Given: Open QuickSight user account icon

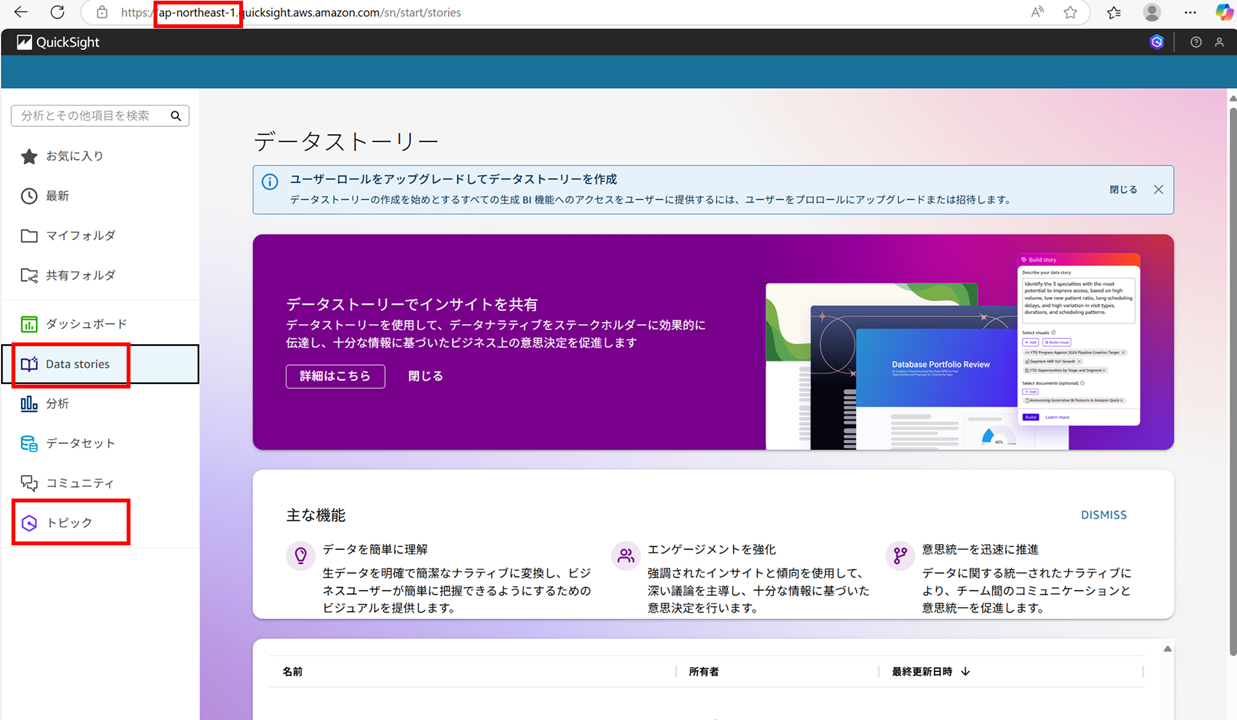Looking at the screenshot, I should (x=1219, y=42).
